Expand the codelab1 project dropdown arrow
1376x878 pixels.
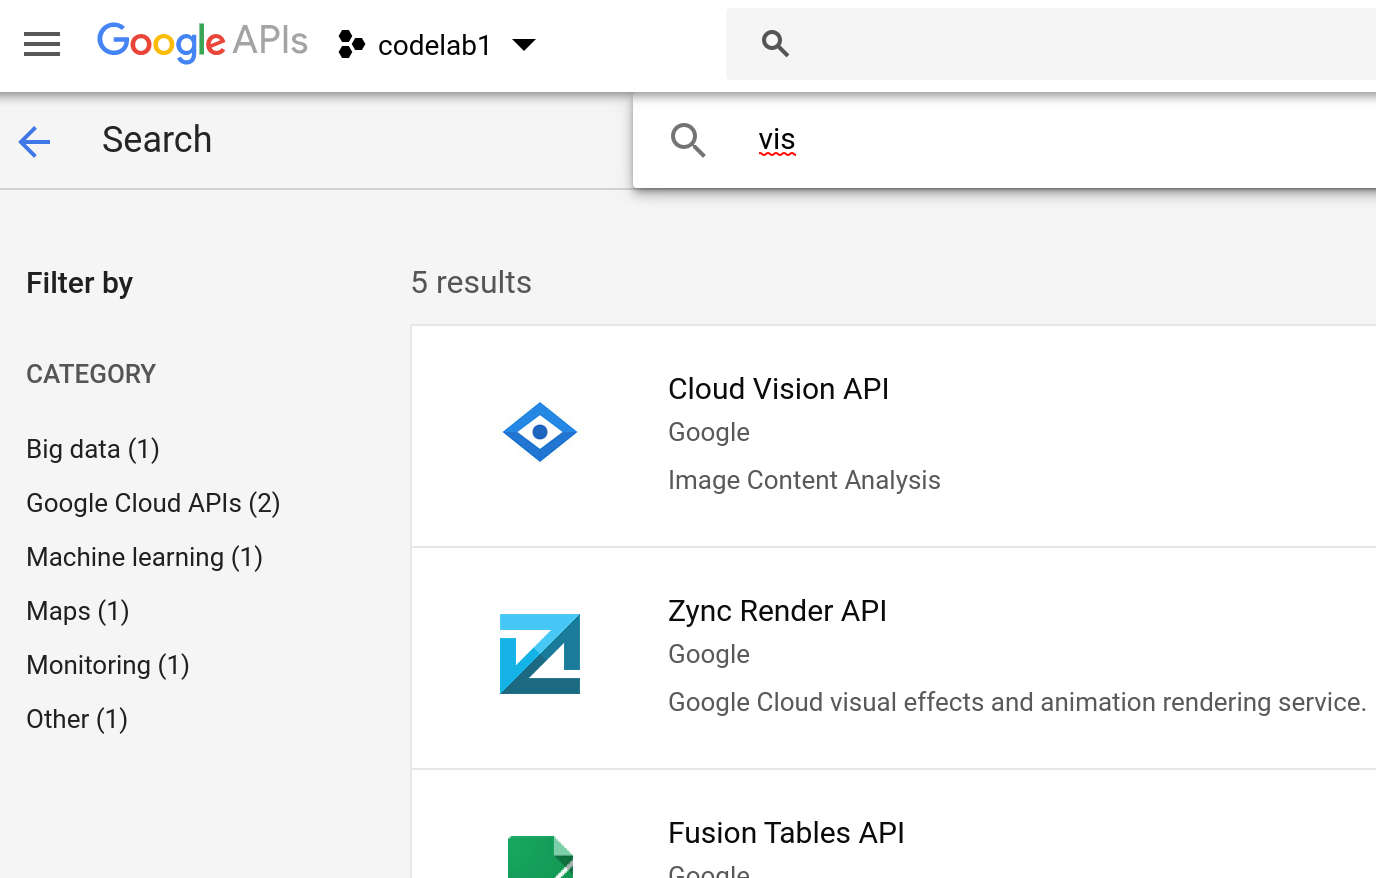coord(524,45)
